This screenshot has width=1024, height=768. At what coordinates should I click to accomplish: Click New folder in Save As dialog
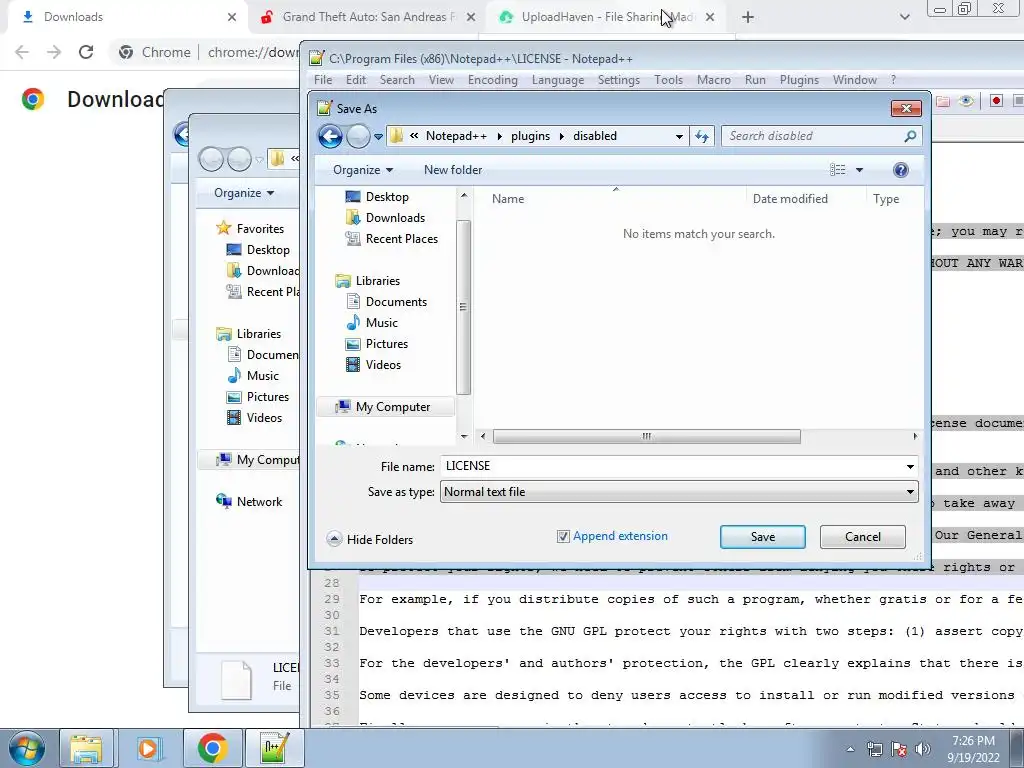point(453,170)
